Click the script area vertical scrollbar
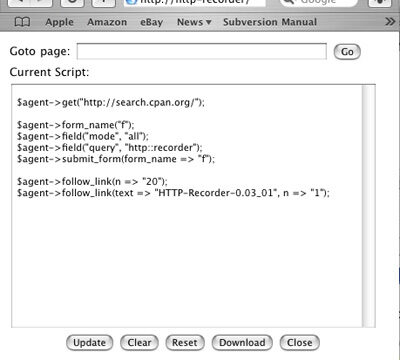The height and width of the screenshot is (360, 400). point(368,206)
